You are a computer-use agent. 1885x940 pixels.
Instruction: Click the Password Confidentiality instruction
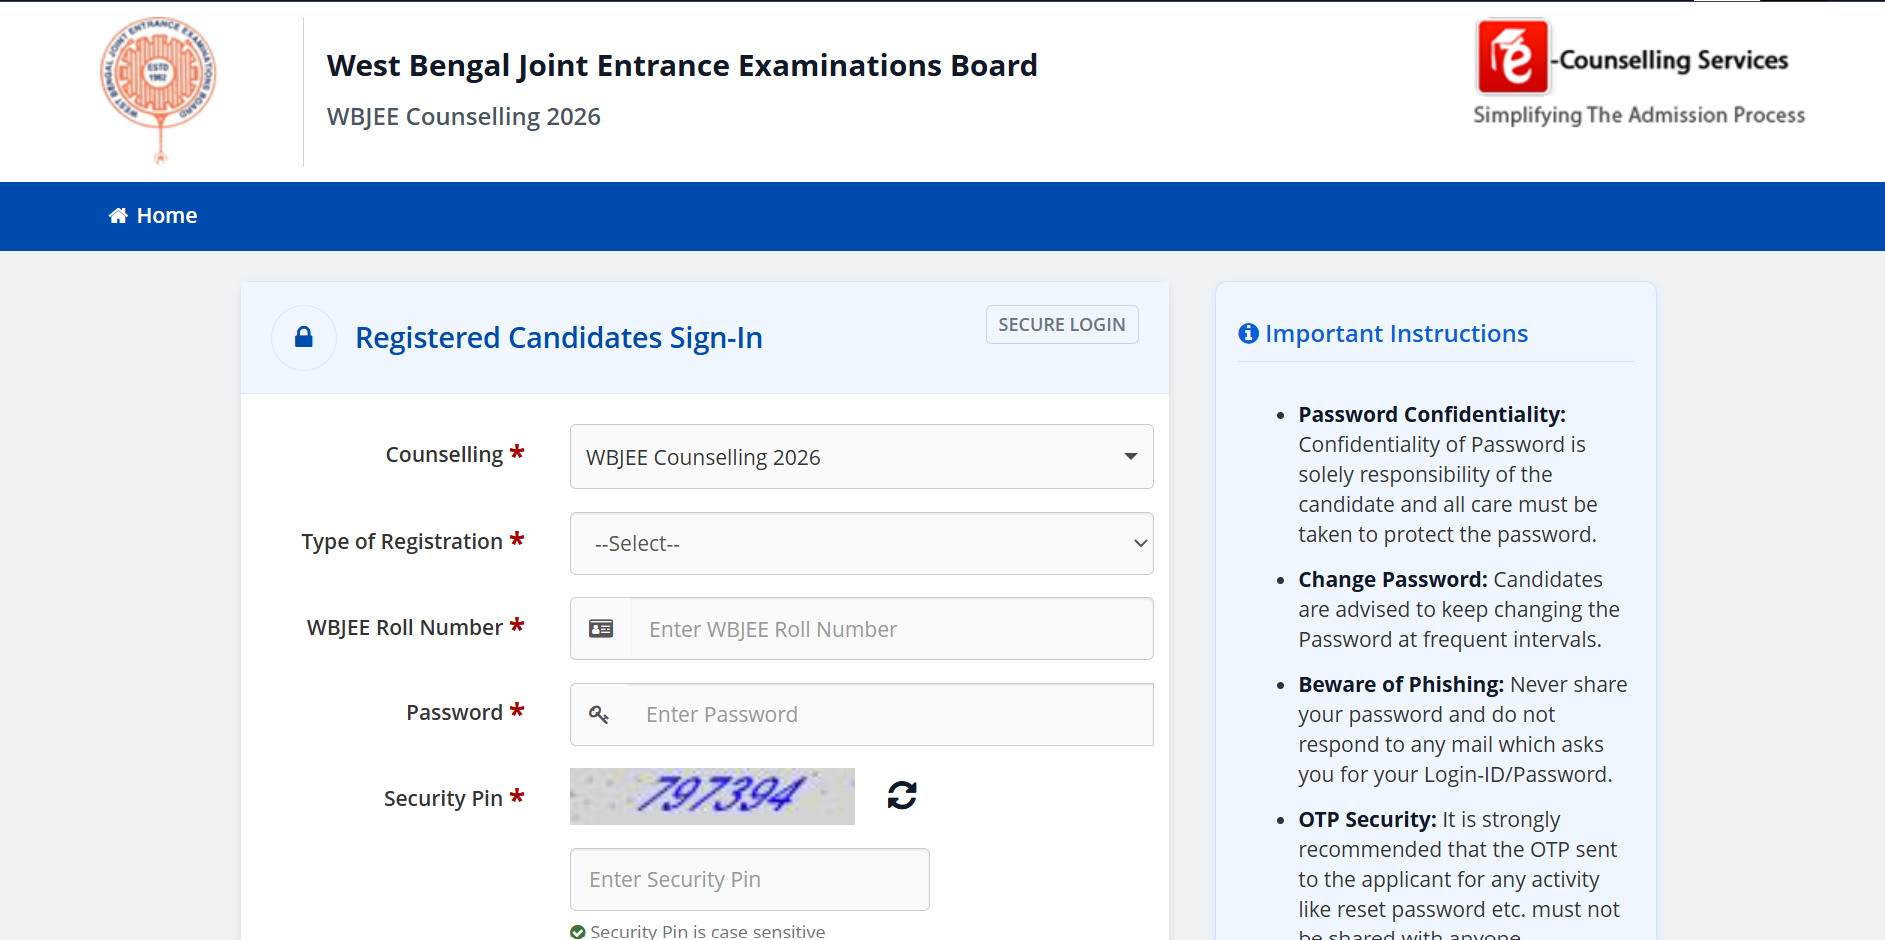tap(1448, 475)
